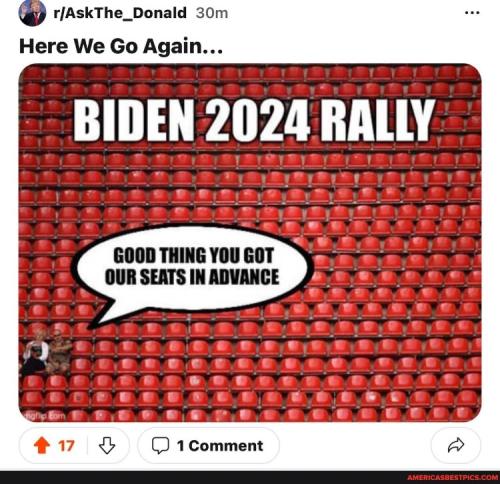Image resolution: width=500 pixels, height=484 pixels.
Task: Click the comment speech bubble icon
Action: [x=160, y=446]
